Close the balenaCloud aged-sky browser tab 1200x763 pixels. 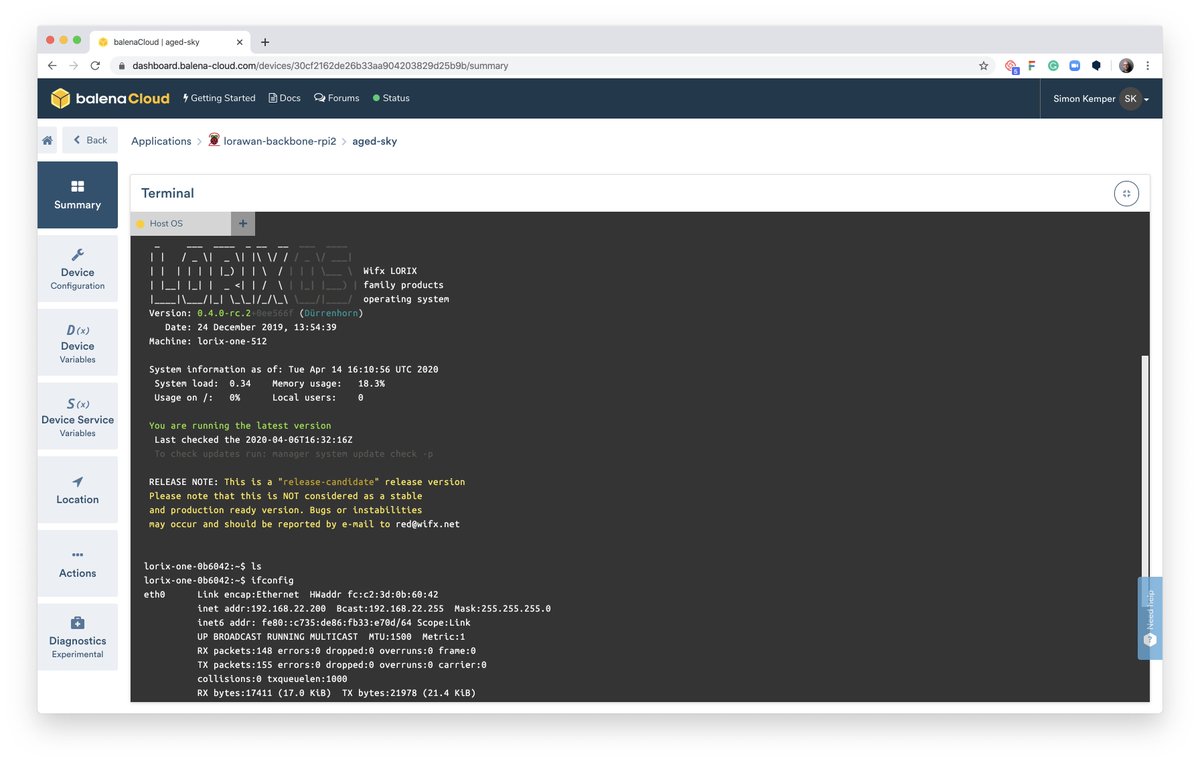[240, 42]
